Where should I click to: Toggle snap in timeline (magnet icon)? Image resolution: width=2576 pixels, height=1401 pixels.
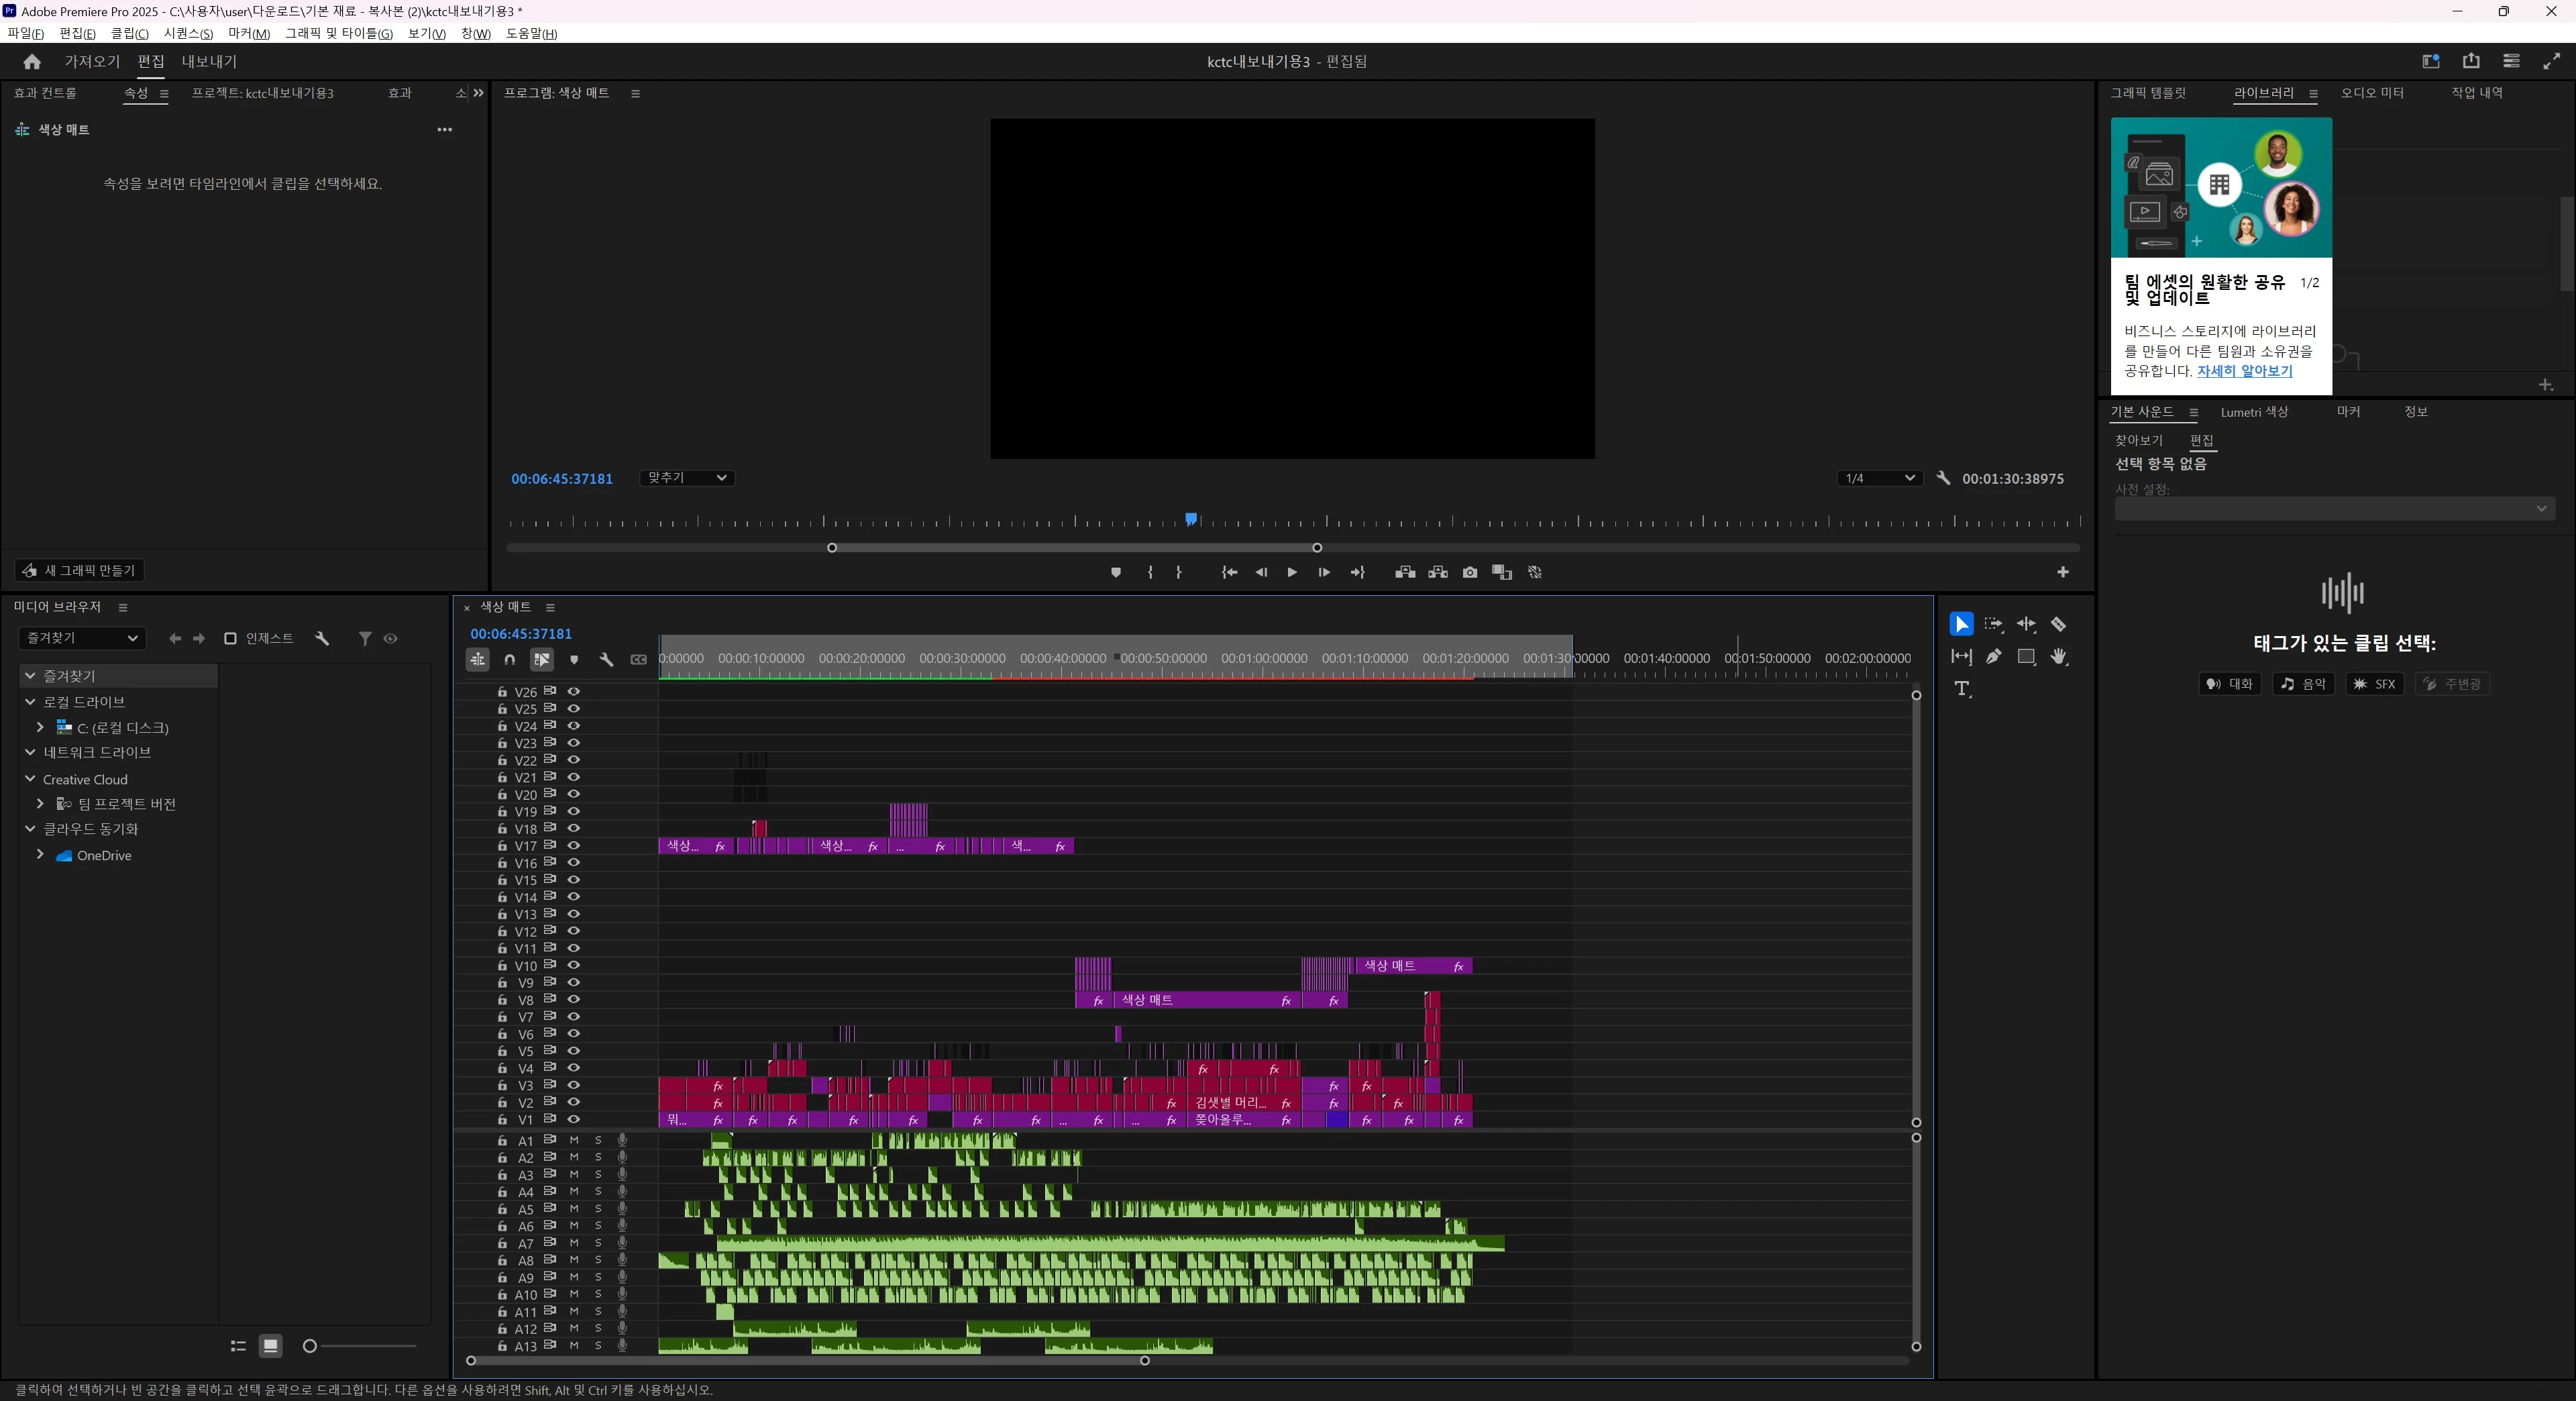[x=509, y=659]
